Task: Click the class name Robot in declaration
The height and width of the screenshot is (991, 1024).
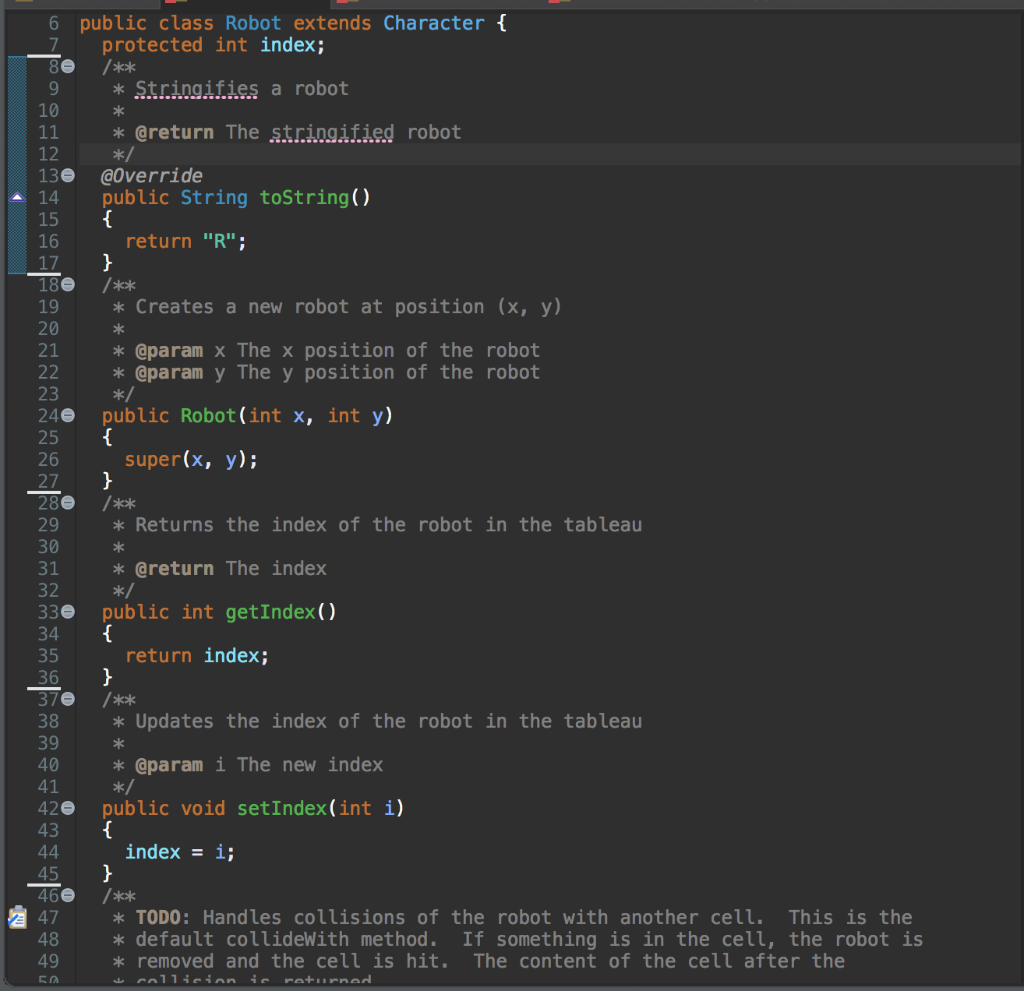Action: click(253, 24)
